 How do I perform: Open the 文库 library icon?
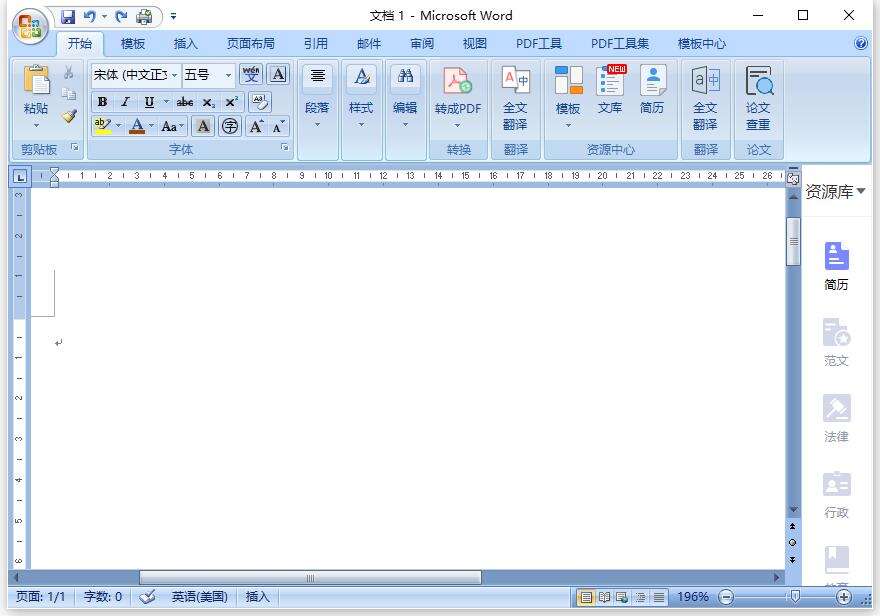[609, 90]
